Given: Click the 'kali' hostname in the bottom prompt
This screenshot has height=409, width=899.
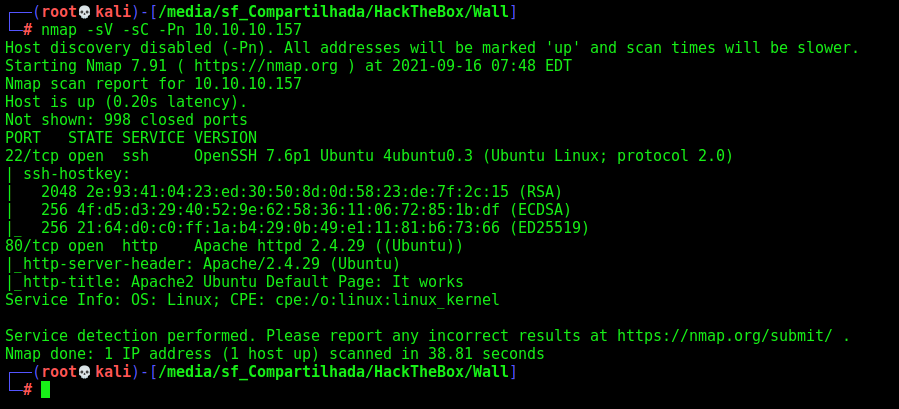Looking at the screenshot, I should click(113, 372).
